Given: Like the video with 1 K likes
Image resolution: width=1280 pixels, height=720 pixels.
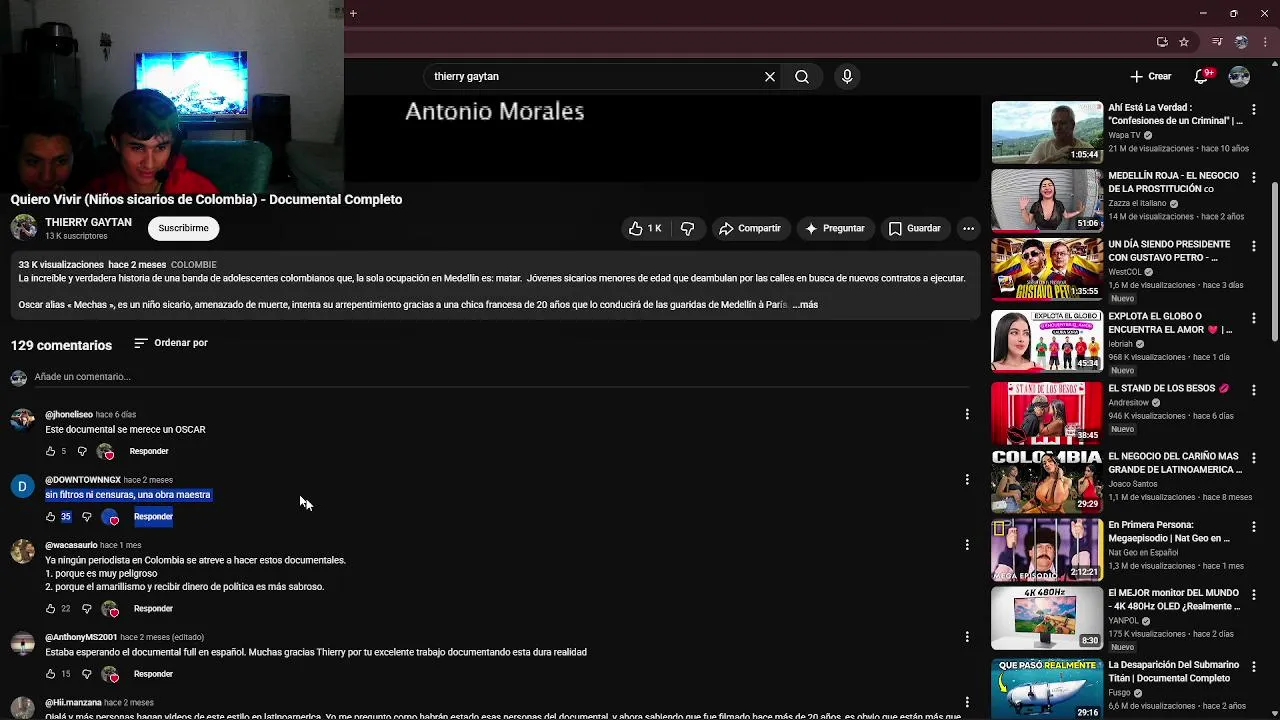Looking at the screenshot, I should (x=645, y=228).
